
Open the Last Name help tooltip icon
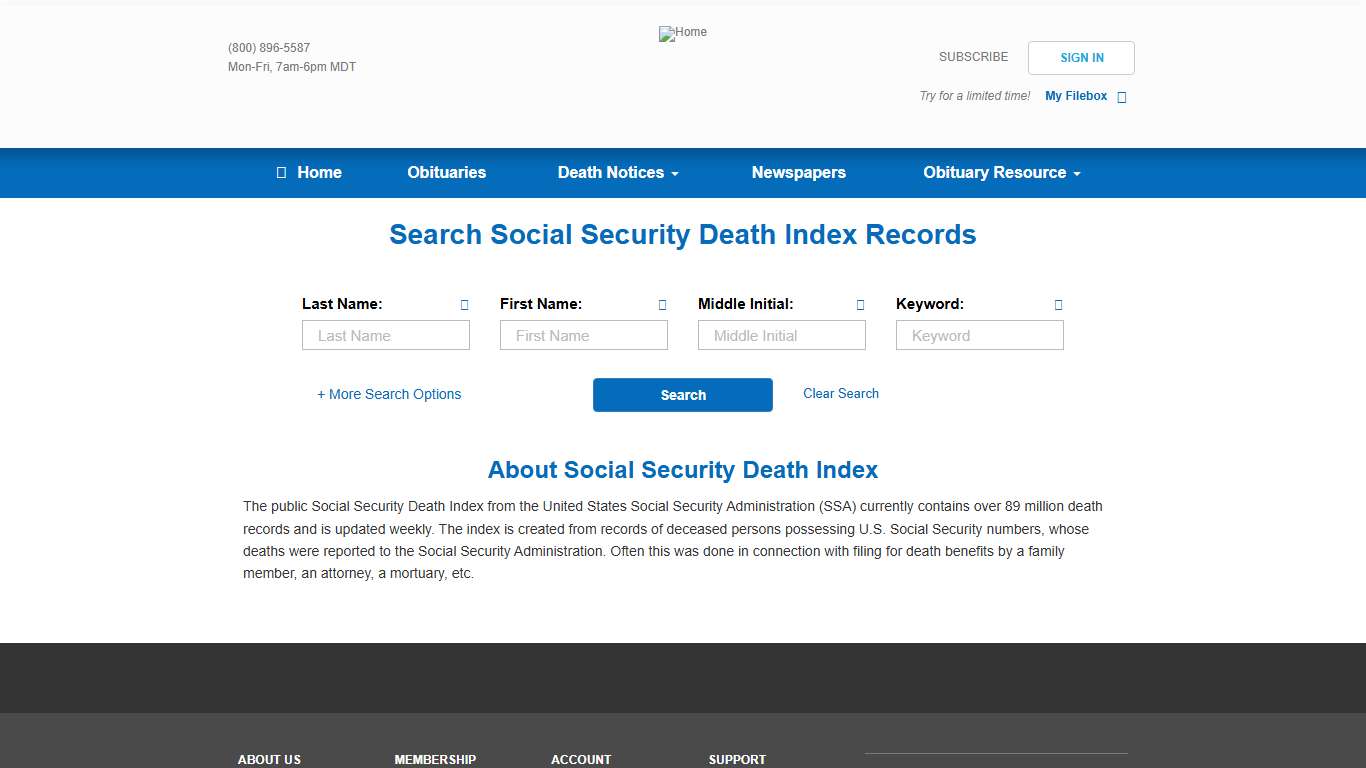click(x=463, y=304)
